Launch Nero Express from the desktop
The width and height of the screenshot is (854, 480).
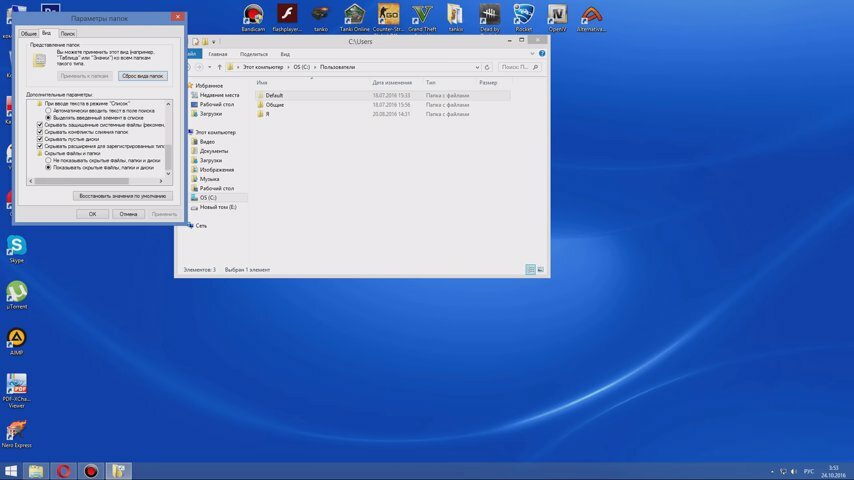(x=16, y=434)
